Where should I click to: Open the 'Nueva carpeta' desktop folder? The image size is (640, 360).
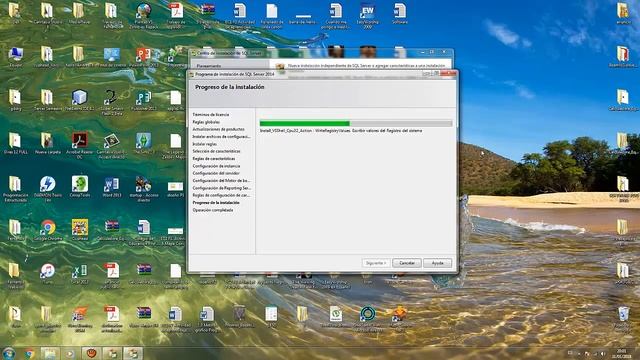[x=47, y=144]
